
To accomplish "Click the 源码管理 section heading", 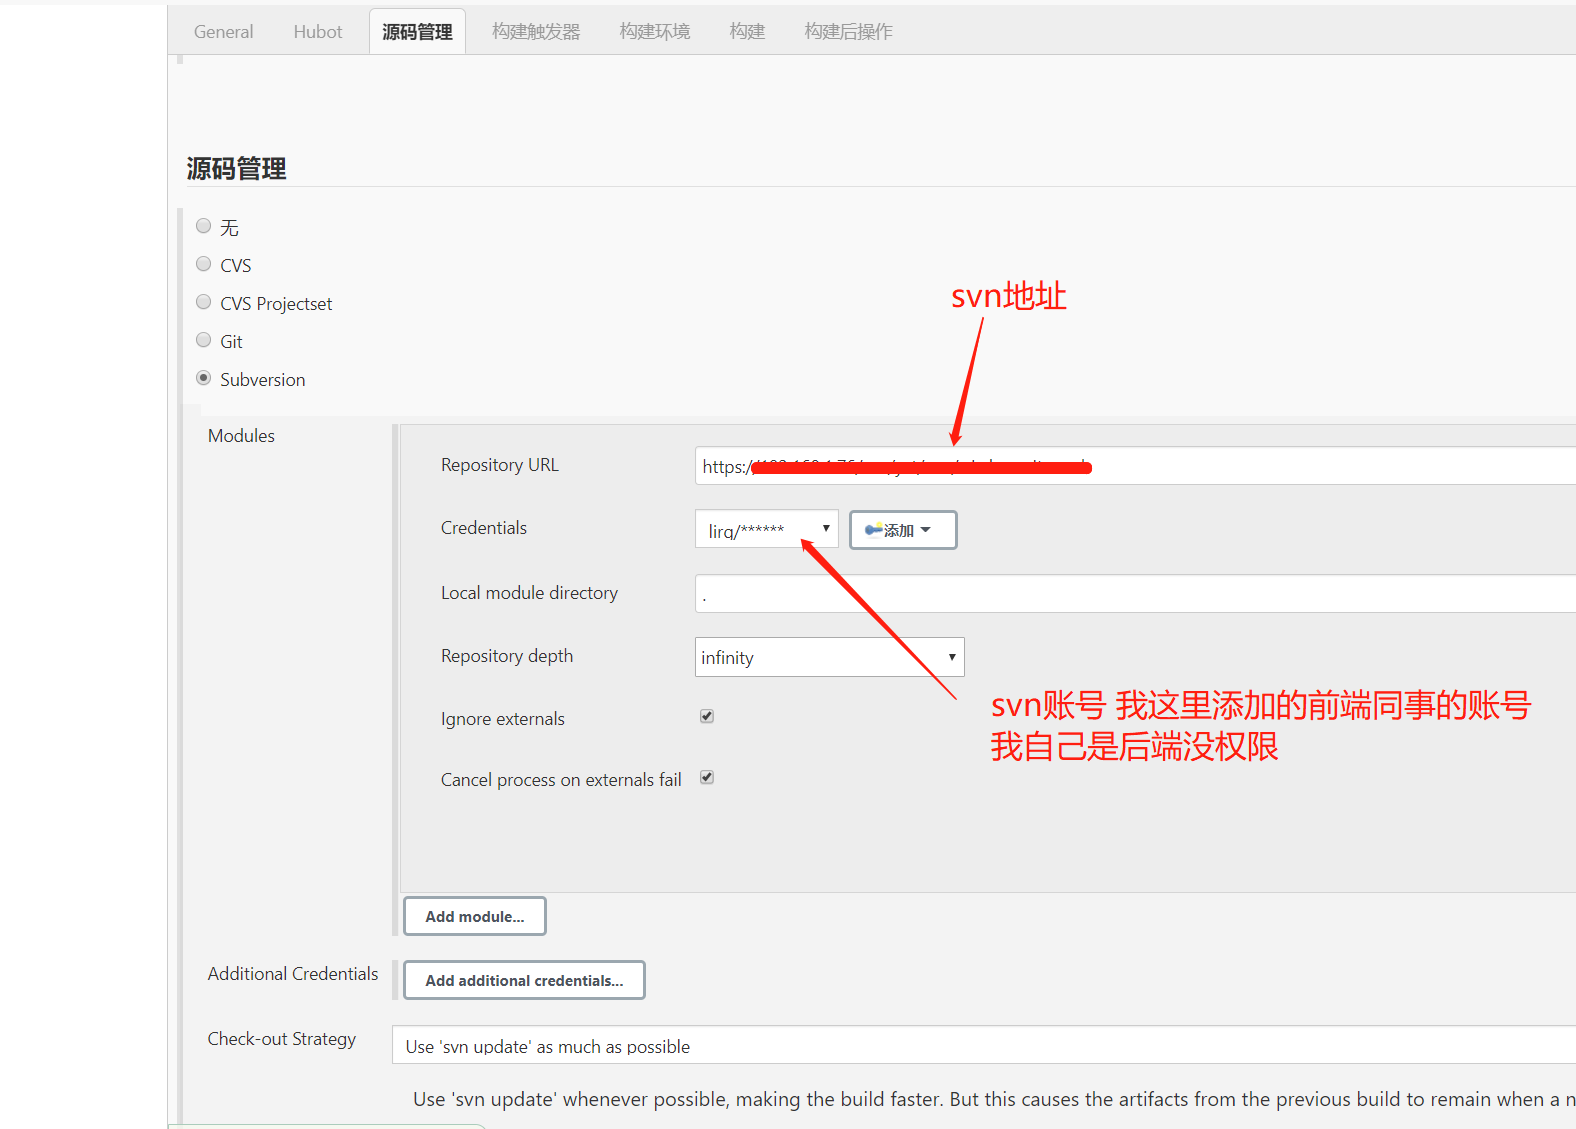I will [x=237, y=169].
